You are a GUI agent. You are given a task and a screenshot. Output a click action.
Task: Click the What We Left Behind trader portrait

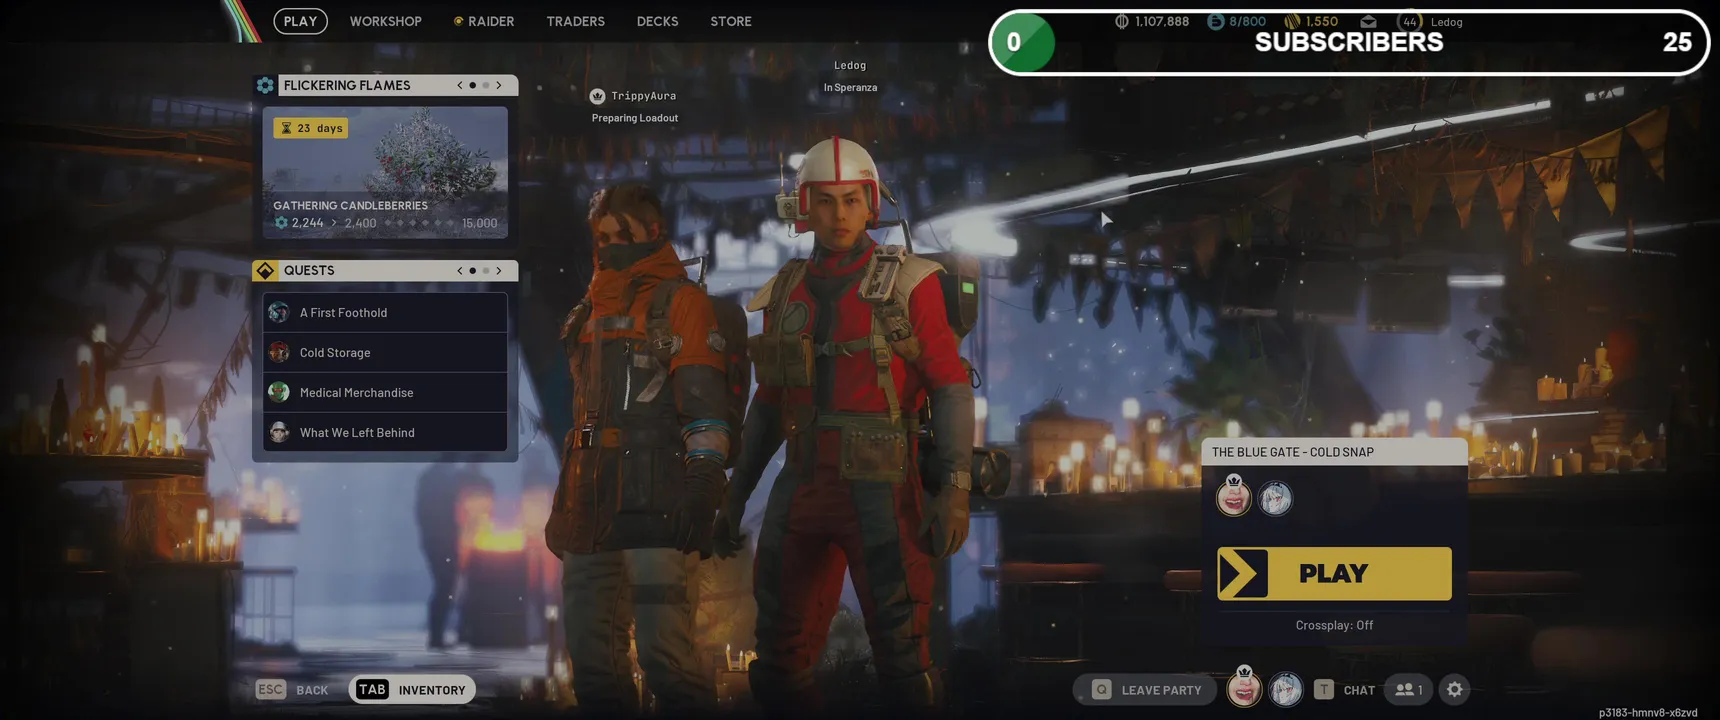[x=279, y=432]
